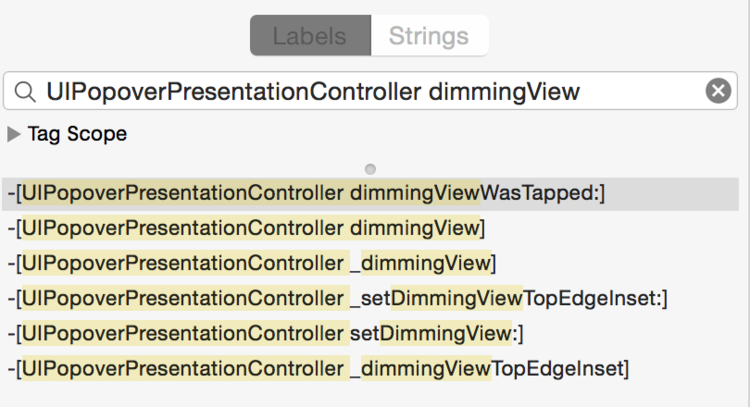750x407 pixels.
Task: Expand the Tag Scope disclosure triangle
Action: point(14,134)
